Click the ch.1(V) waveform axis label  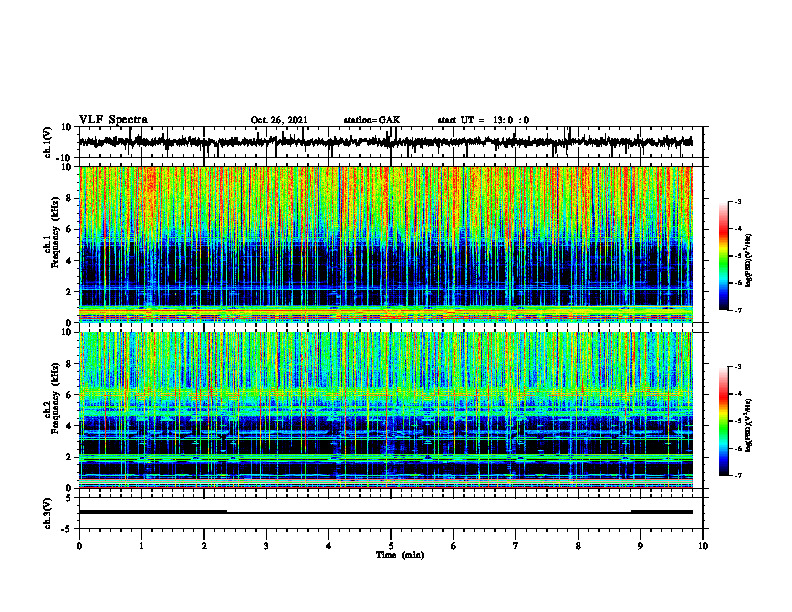click(49, 142)
